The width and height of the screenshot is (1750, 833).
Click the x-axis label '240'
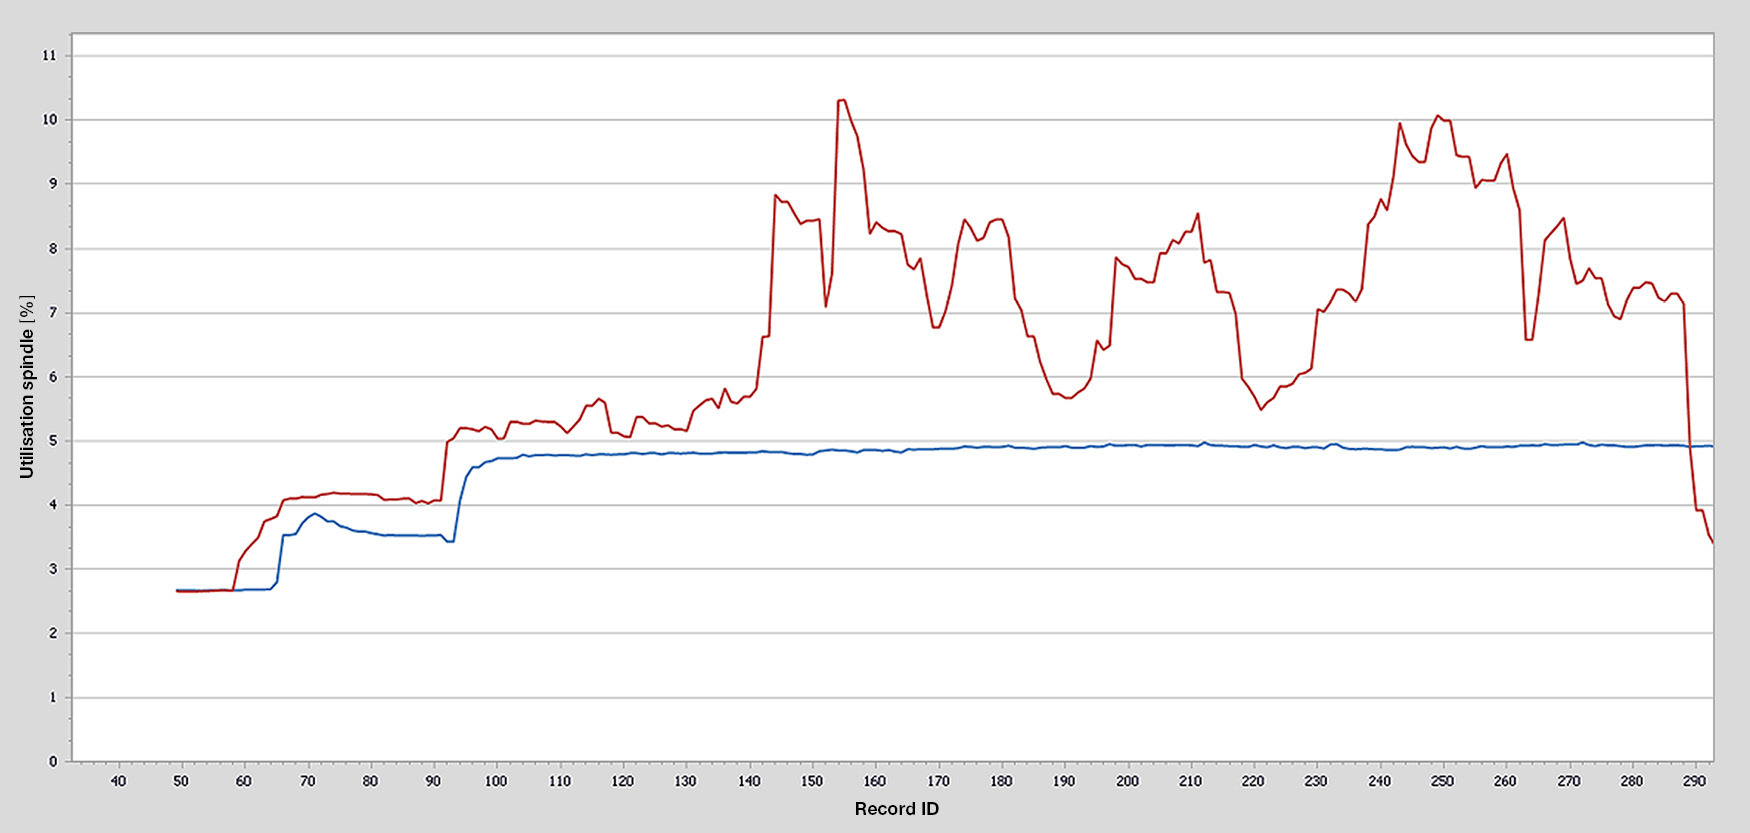coord(1379,781)
